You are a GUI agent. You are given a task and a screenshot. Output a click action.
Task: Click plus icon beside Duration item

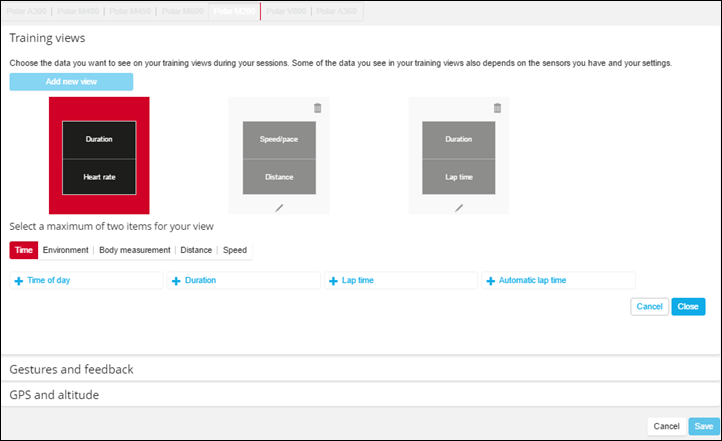[x=176, y=281]
